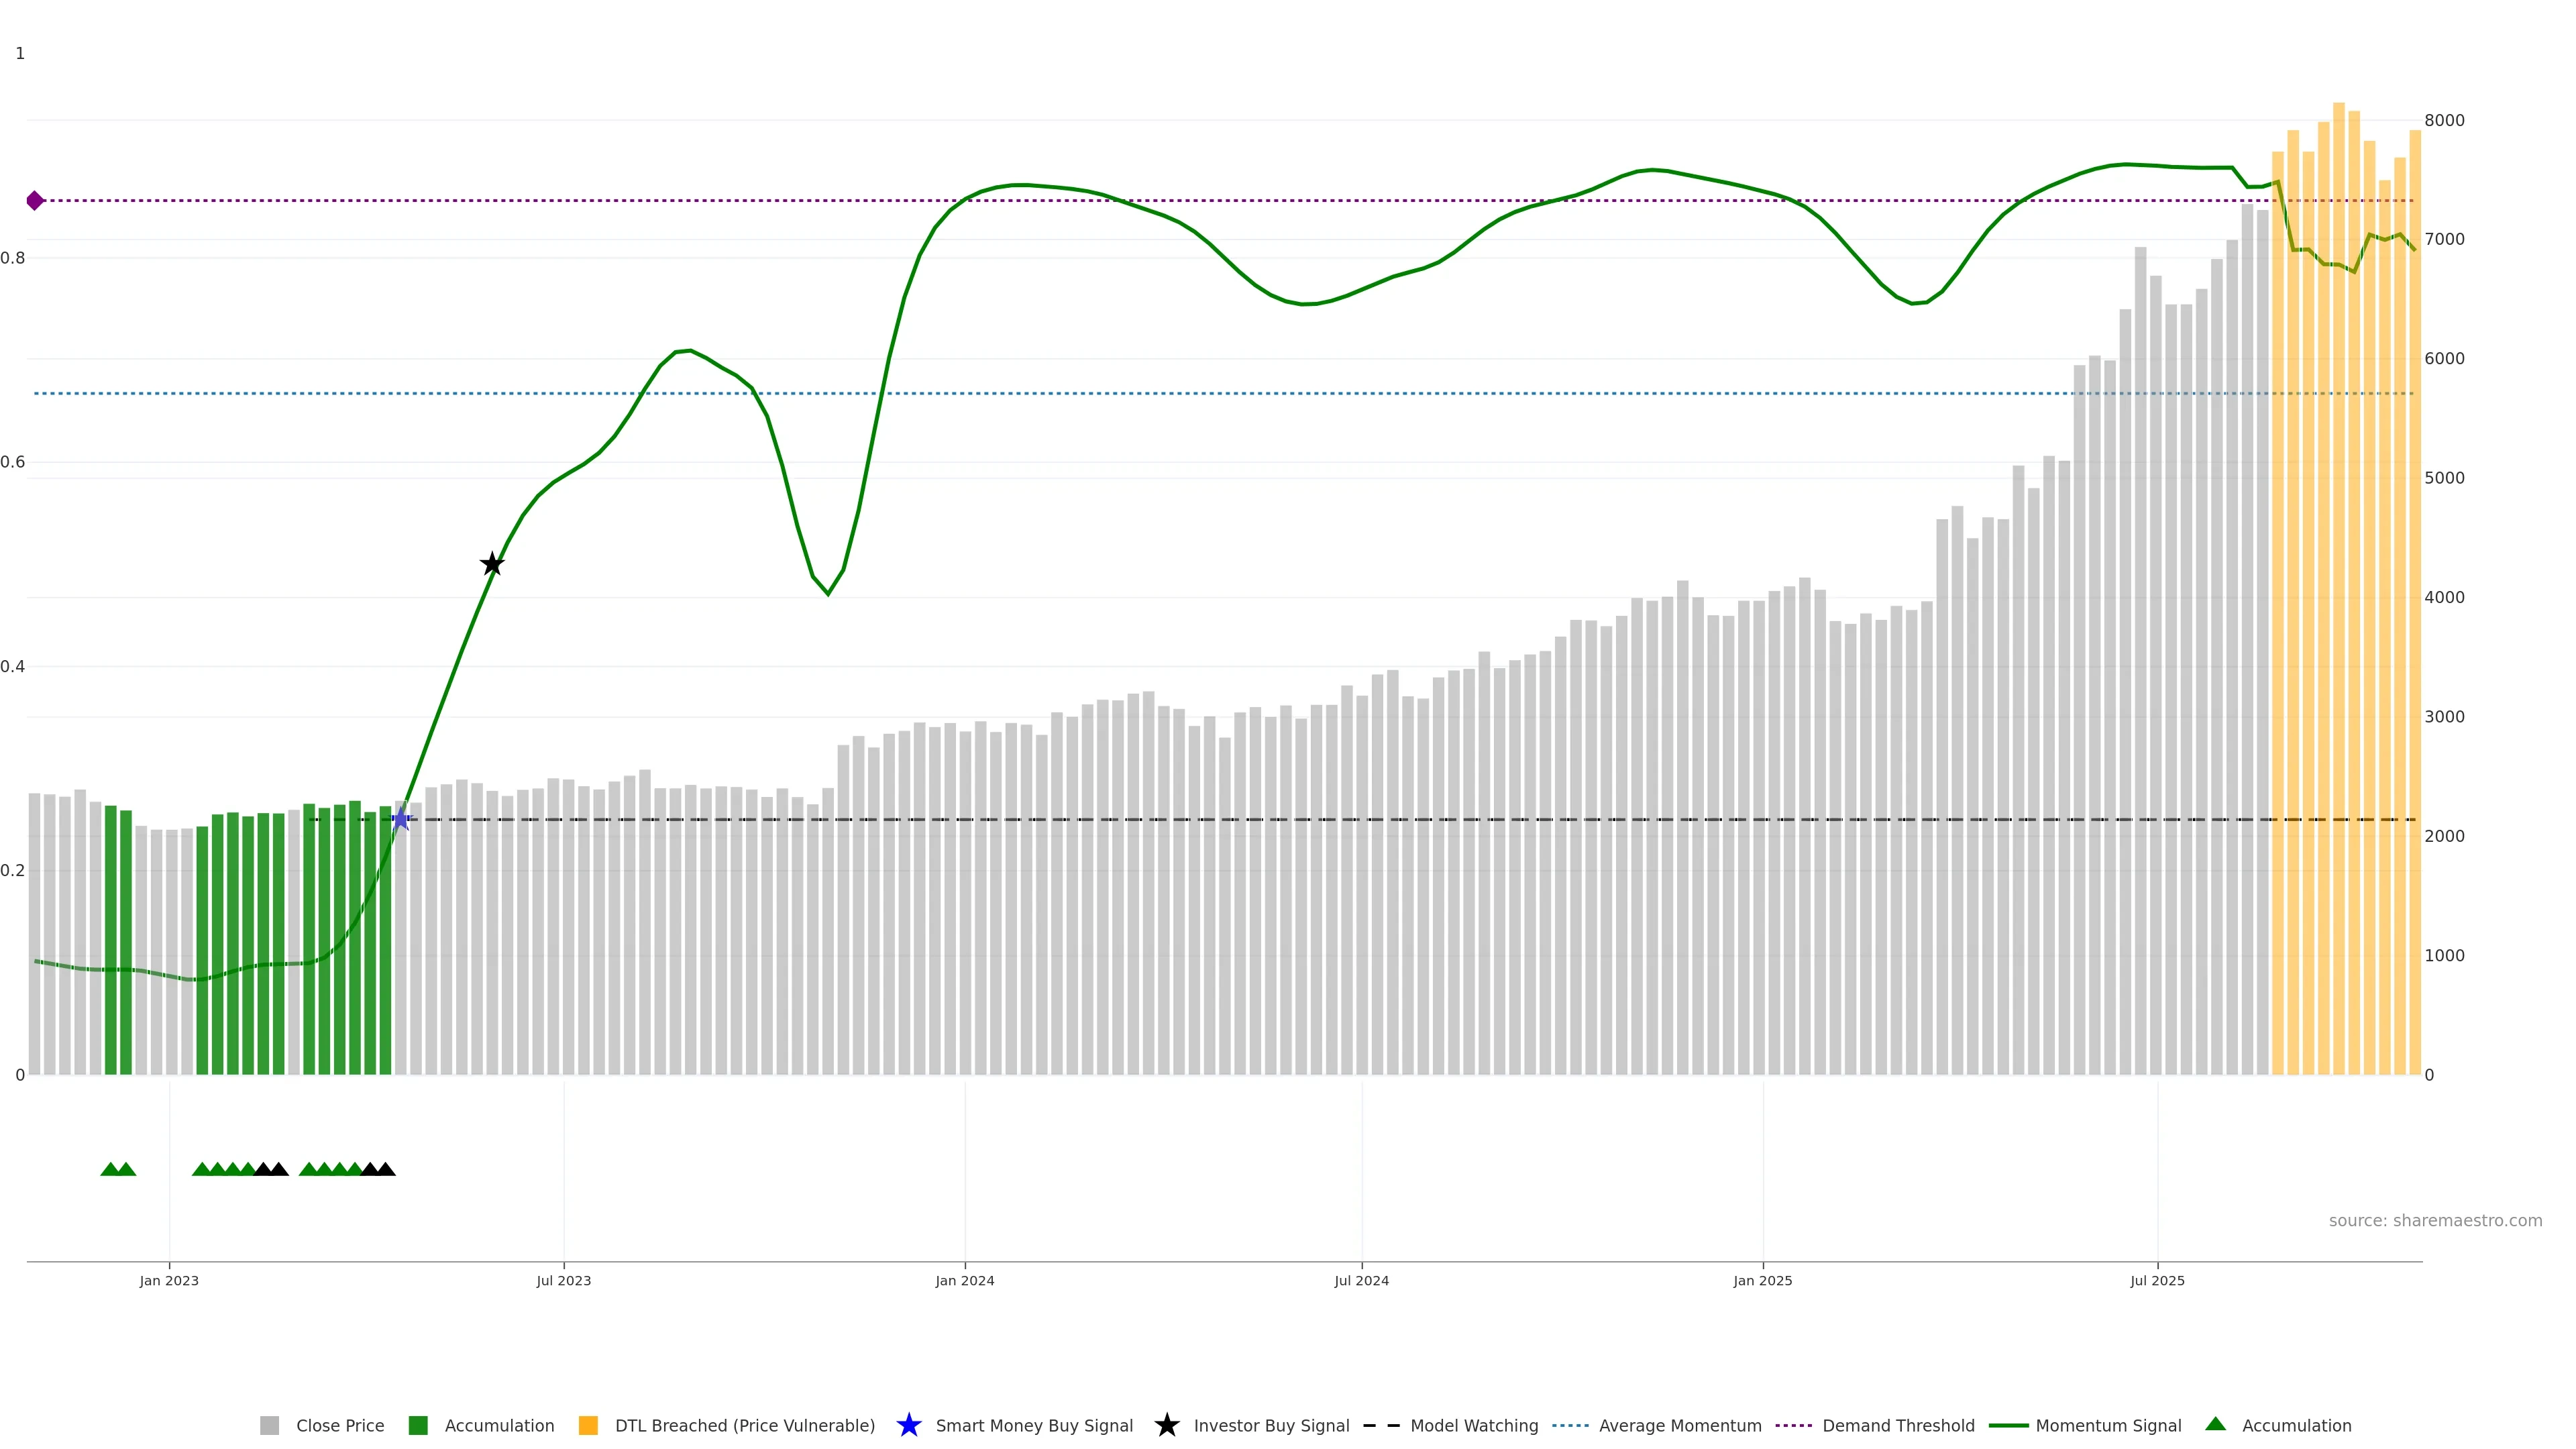Screen dimensions: 2576x1449
Task: Click the black Investor Buy Signal star on chart
Action: pos(492,564)
